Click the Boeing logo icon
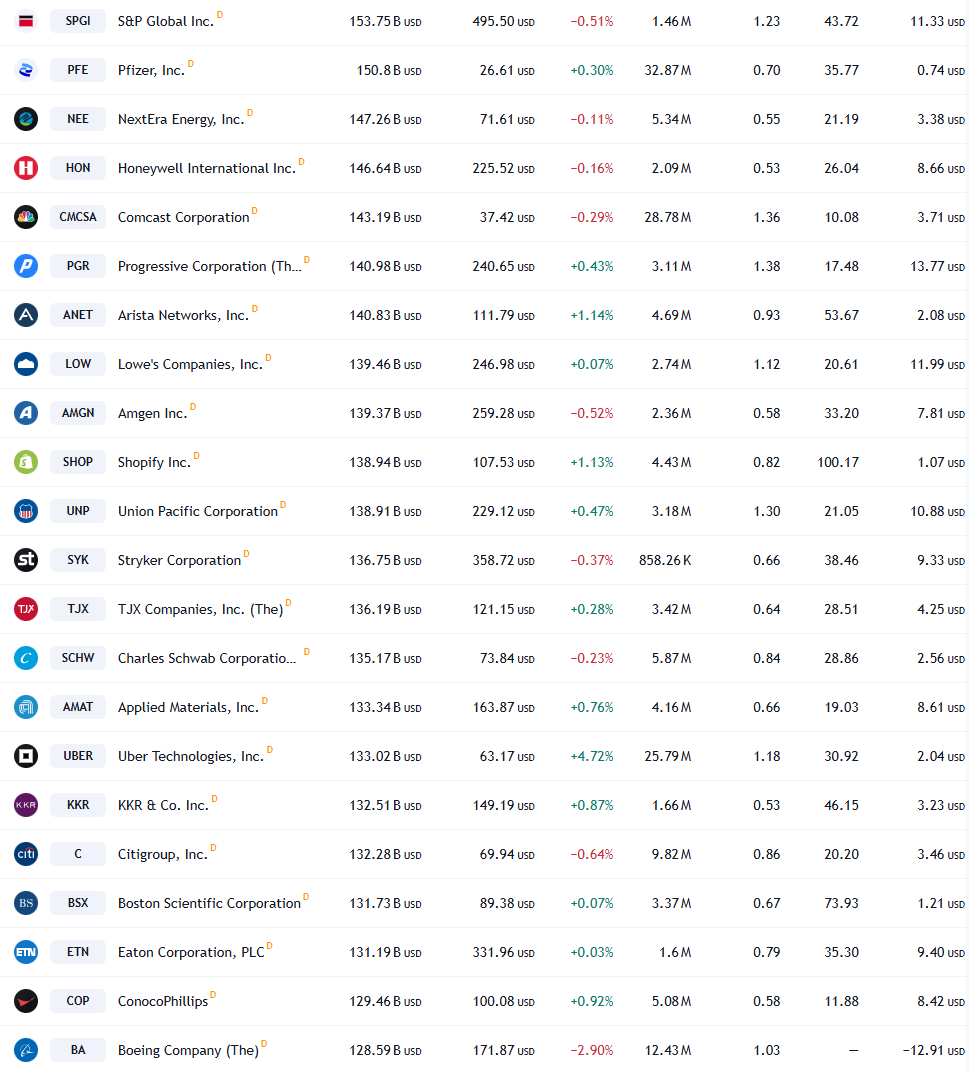 pyautogui.click(x=26, y=1050)
